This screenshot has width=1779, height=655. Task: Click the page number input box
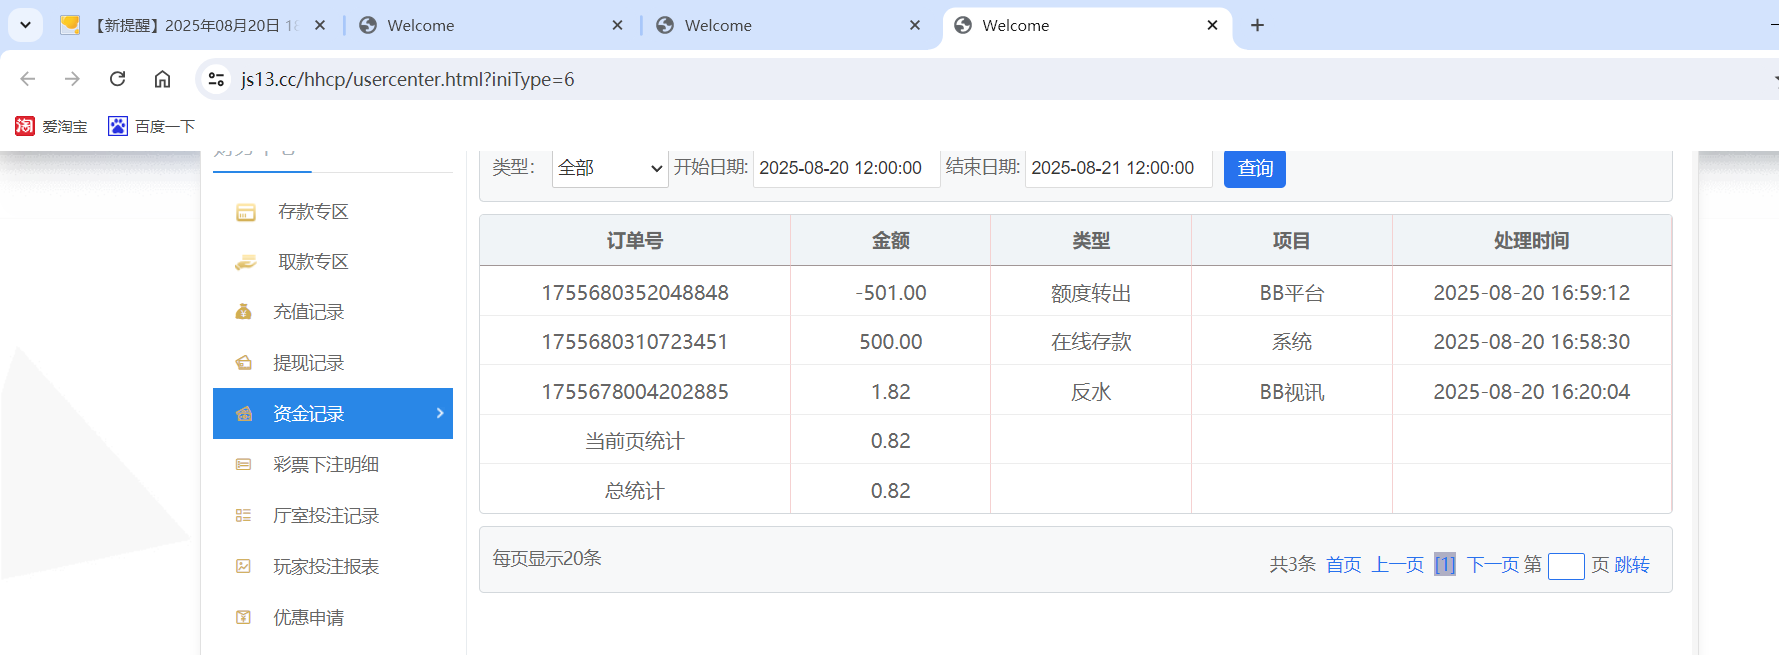pos(1565,566)
